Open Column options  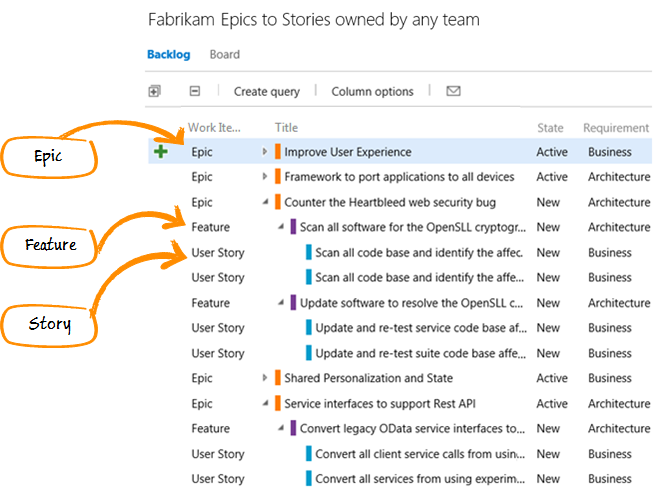(x=372, y=91)
